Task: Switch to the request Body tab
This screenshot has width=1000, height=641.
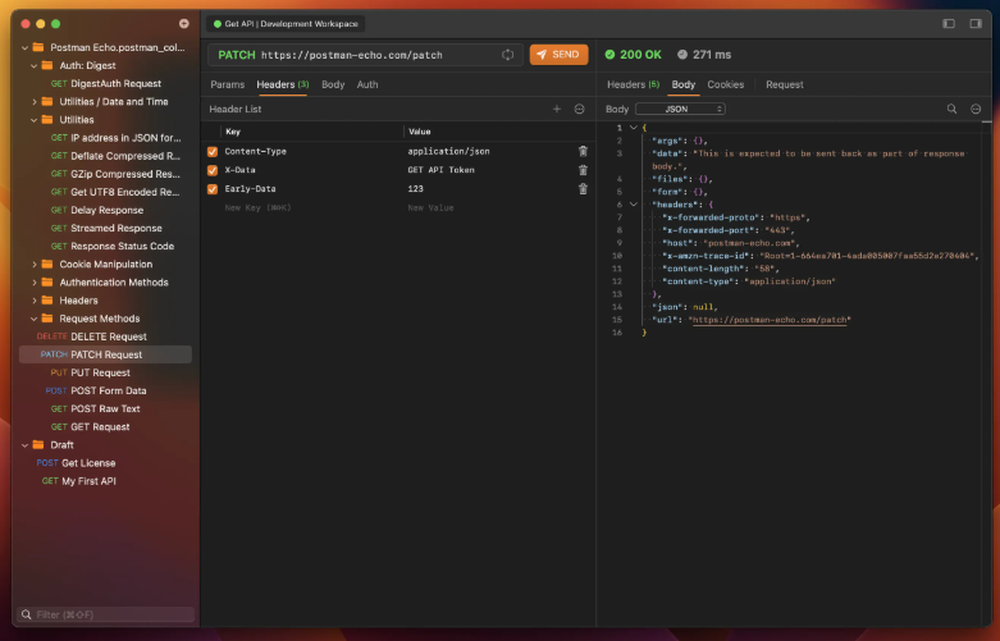Action: [333, 85]
